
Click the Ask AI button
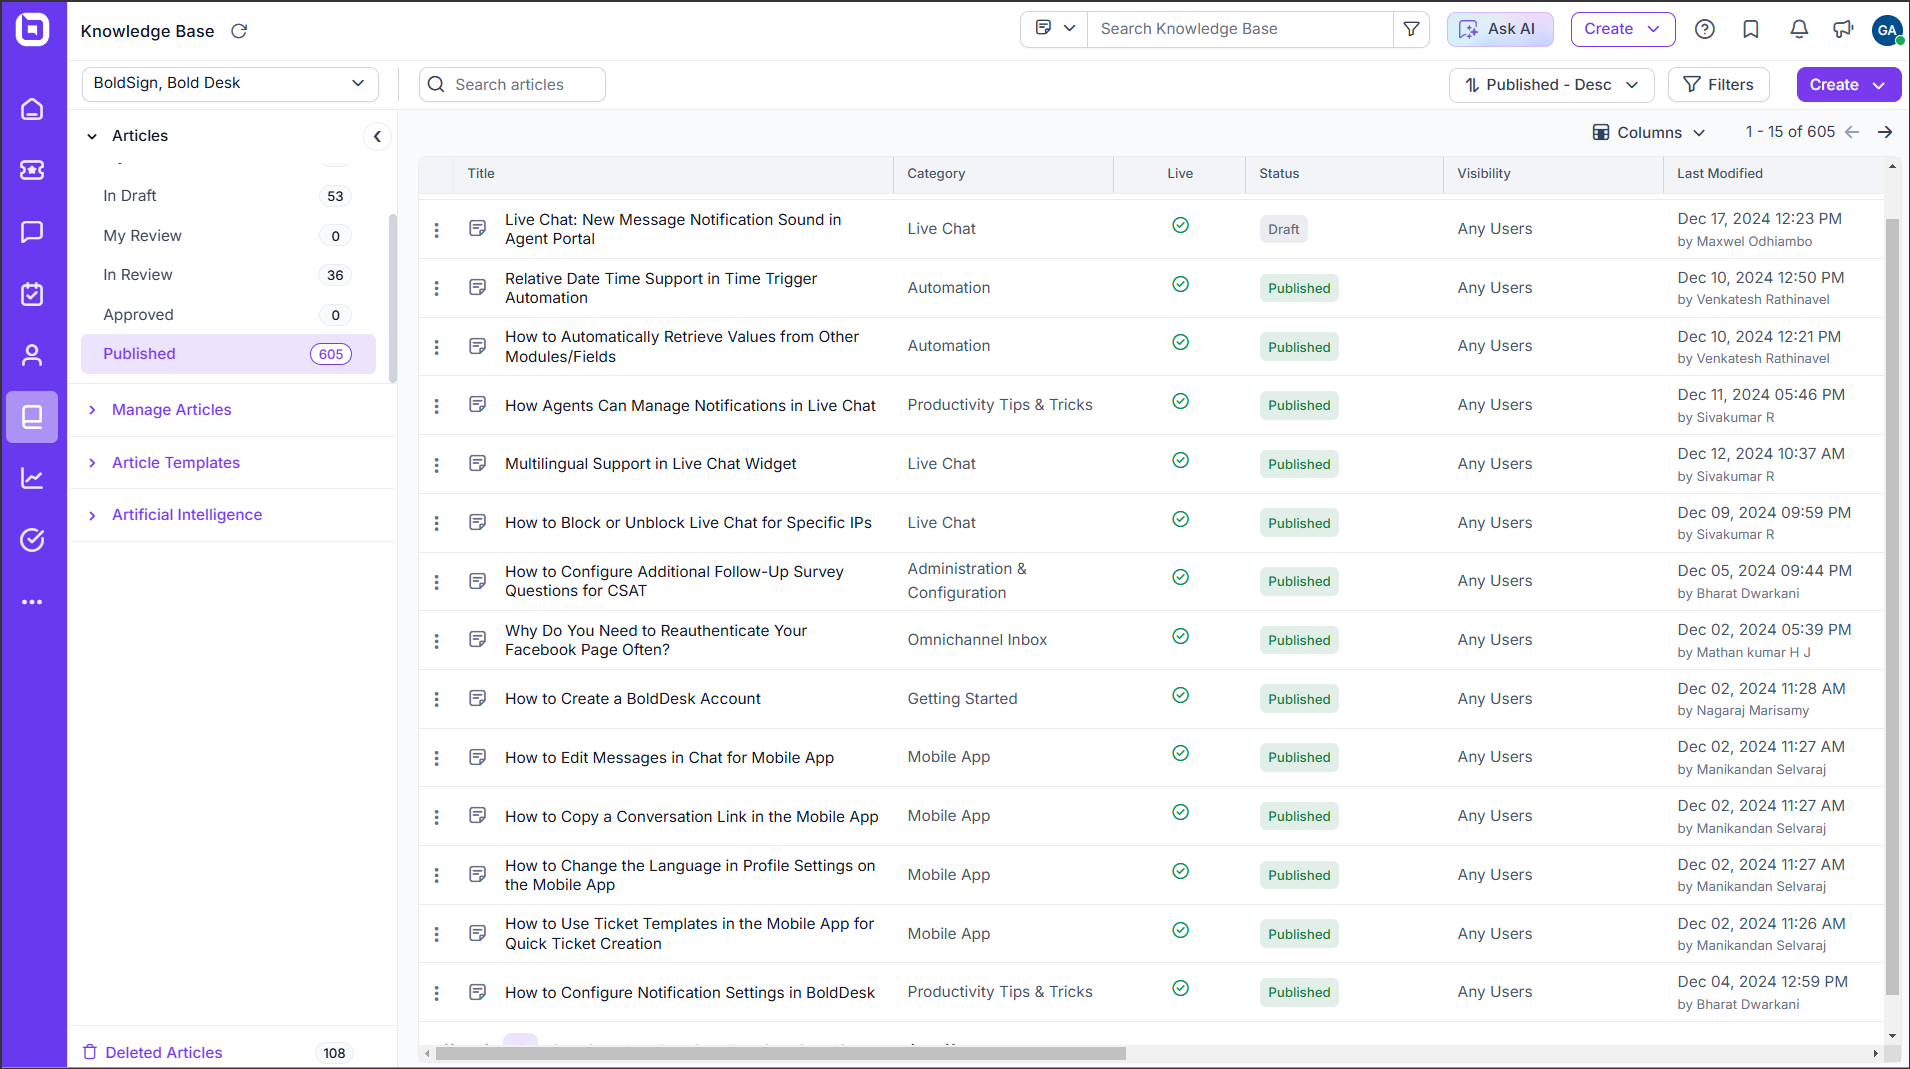[x=1500, y=29]
